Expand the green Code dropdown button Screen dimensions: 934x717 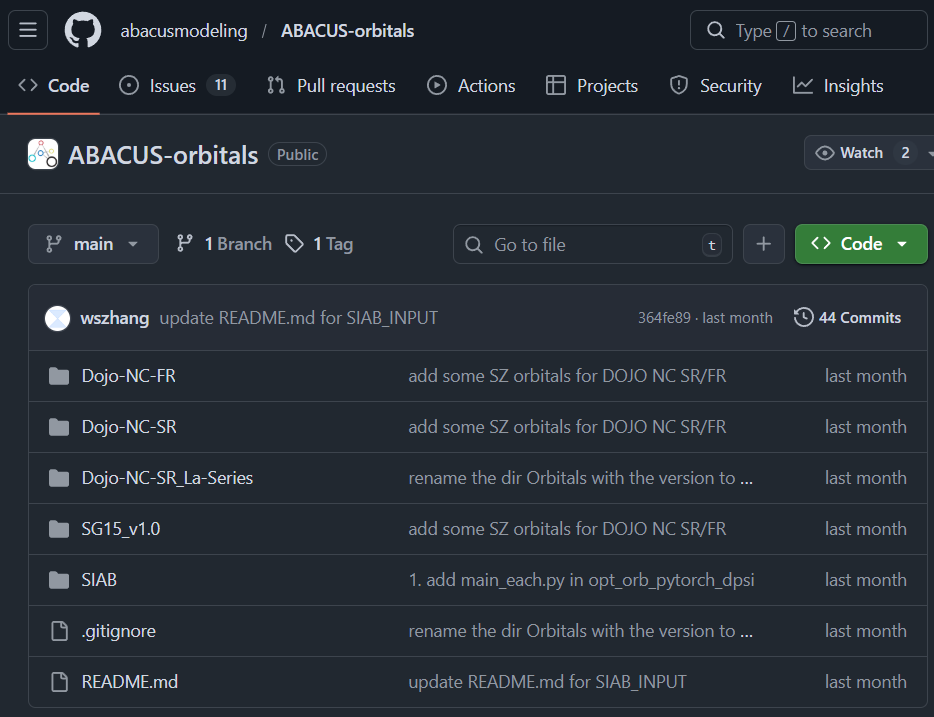(x=861, y=244)
